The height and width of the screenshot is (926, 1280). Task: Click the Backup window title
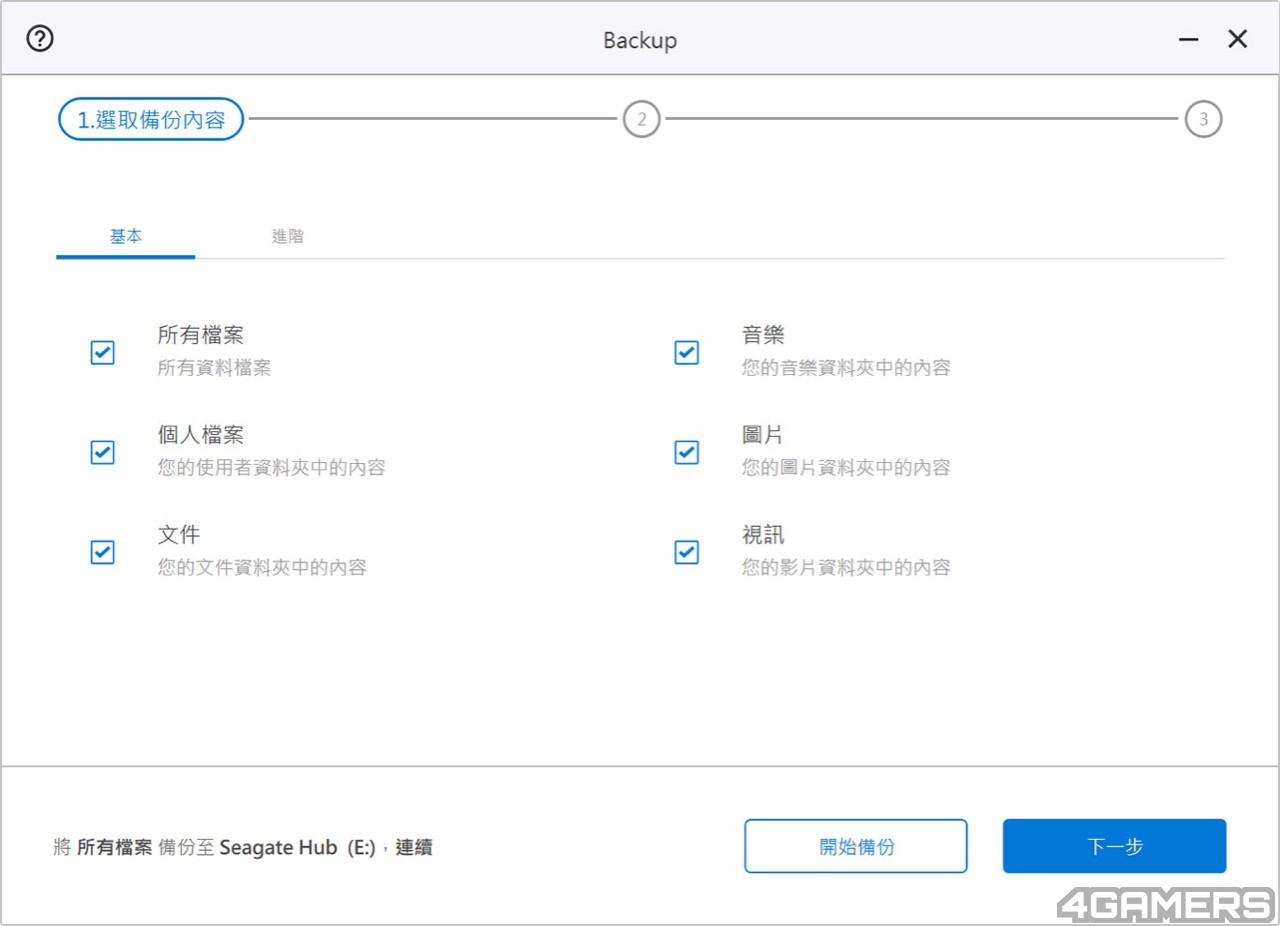tap(640, 40)
